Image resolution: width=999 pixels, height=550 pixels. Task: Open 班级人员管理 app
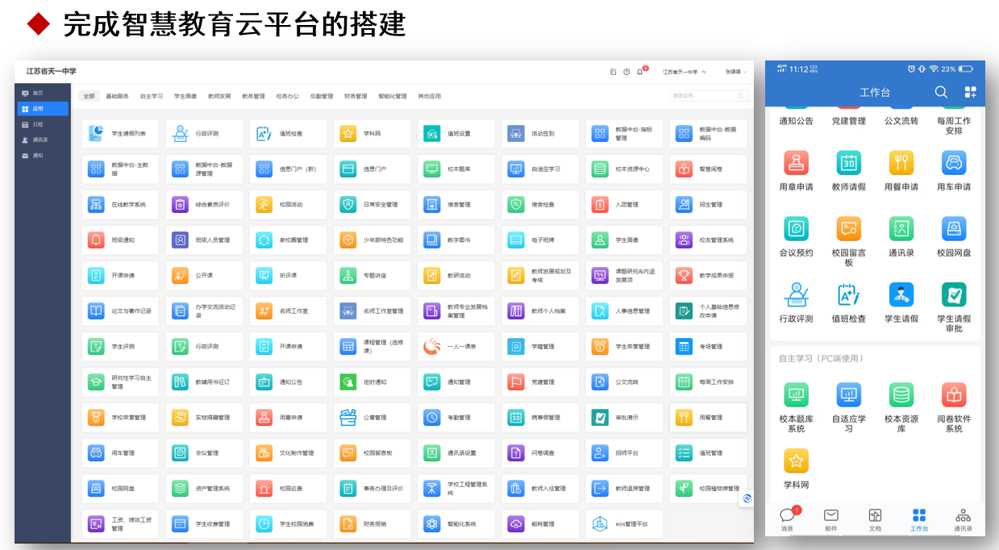pyautogui.click(x=204, y=240)
